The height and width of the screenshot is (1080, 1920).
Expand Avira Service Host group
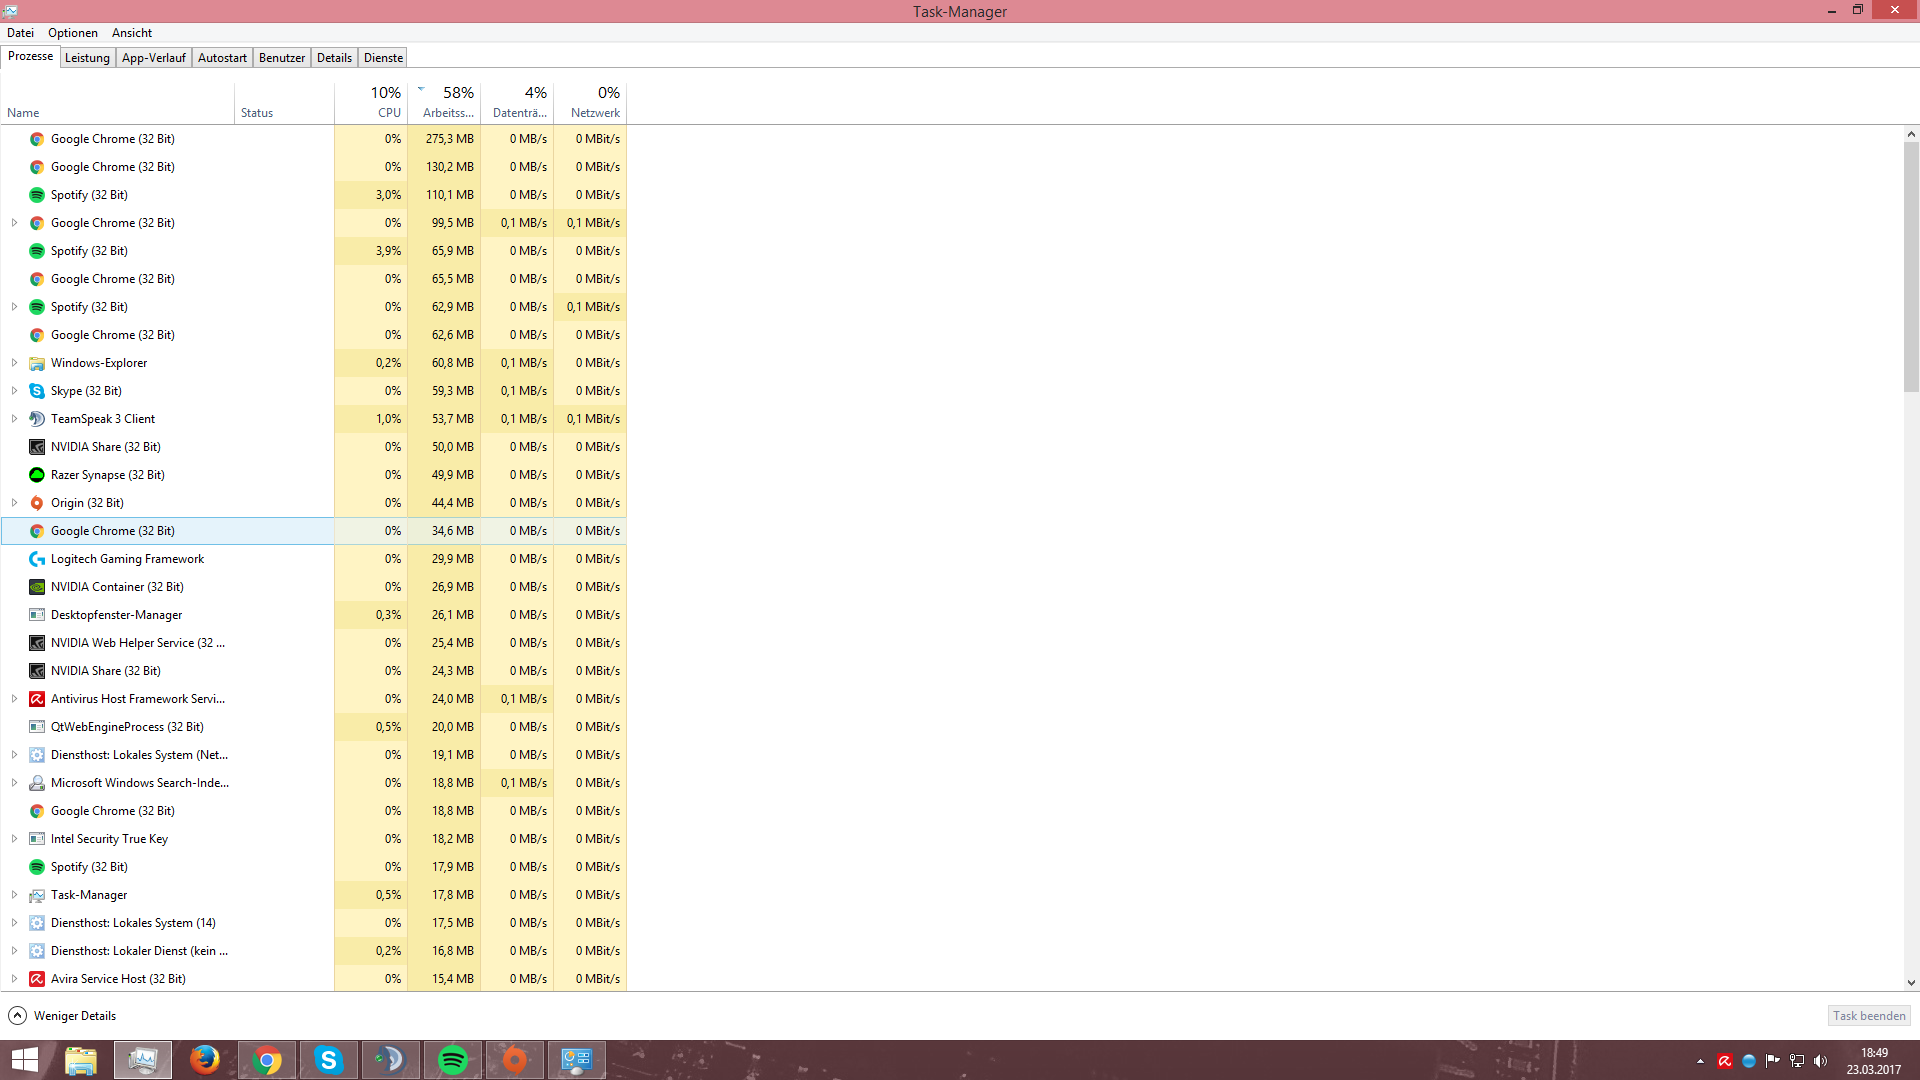coord(14,979)
